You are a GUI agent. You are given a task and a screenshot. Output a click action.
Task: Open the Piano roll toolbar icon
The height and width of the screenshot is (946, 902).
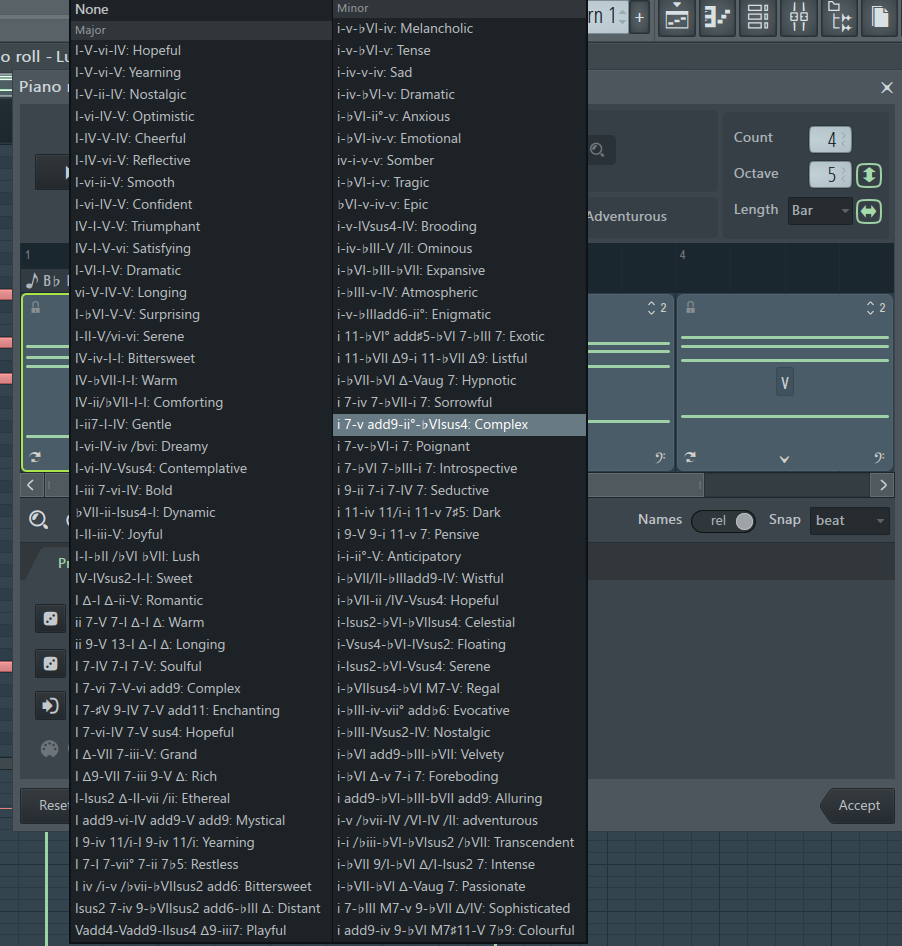point(717,17)
